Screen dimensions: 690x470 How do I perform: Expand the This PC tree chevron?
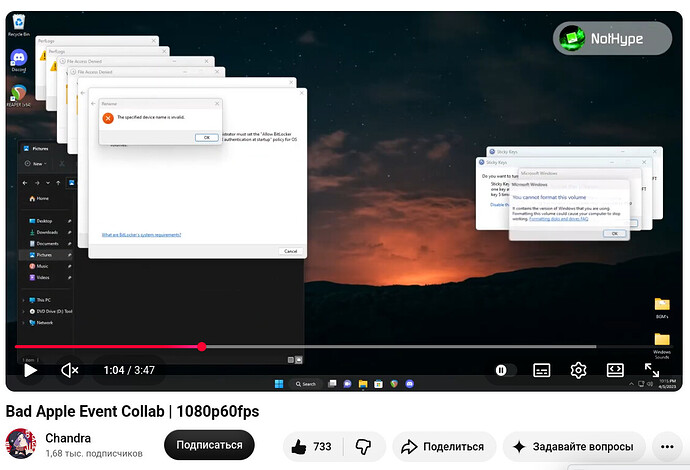[x=24, y=300]
